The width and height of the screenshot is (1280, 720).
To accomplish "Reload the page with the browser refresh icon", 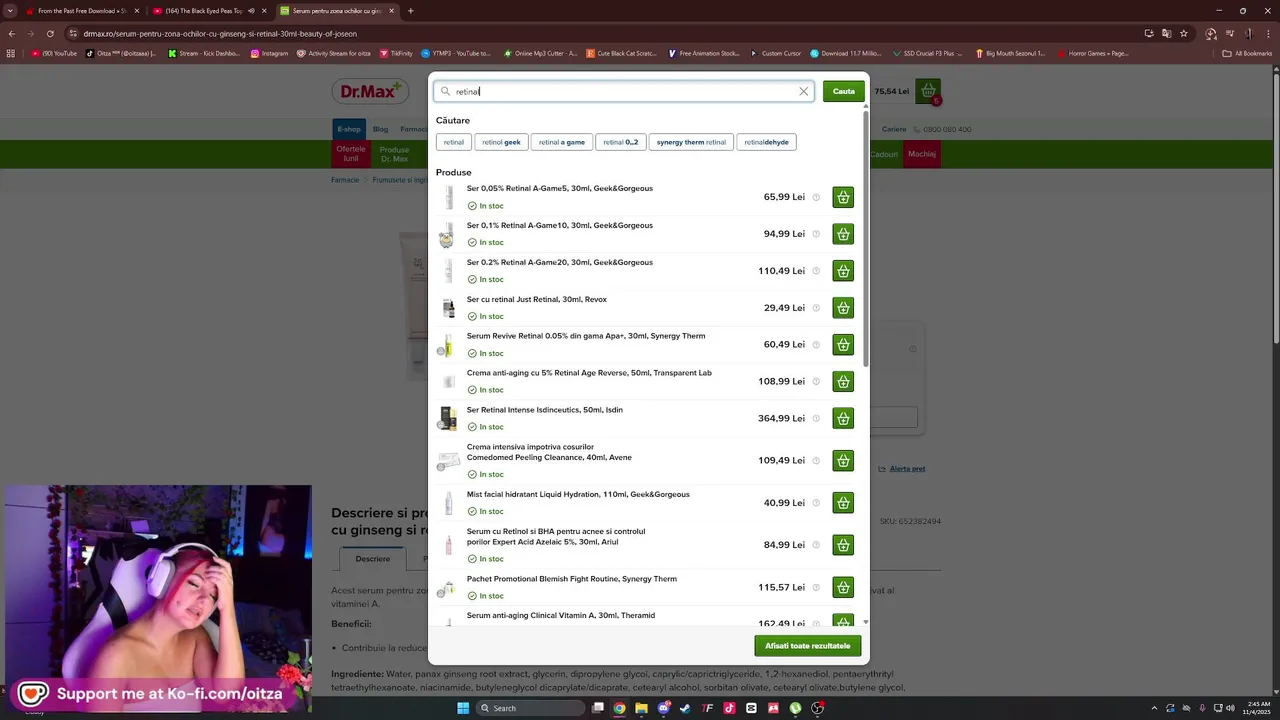I will point(50,33).
